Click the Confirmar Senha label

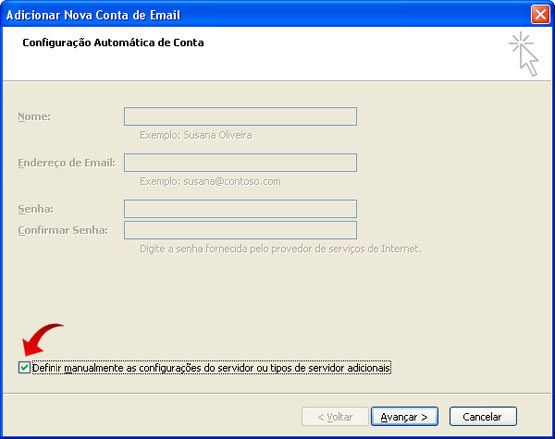click(x=63, y=230)
